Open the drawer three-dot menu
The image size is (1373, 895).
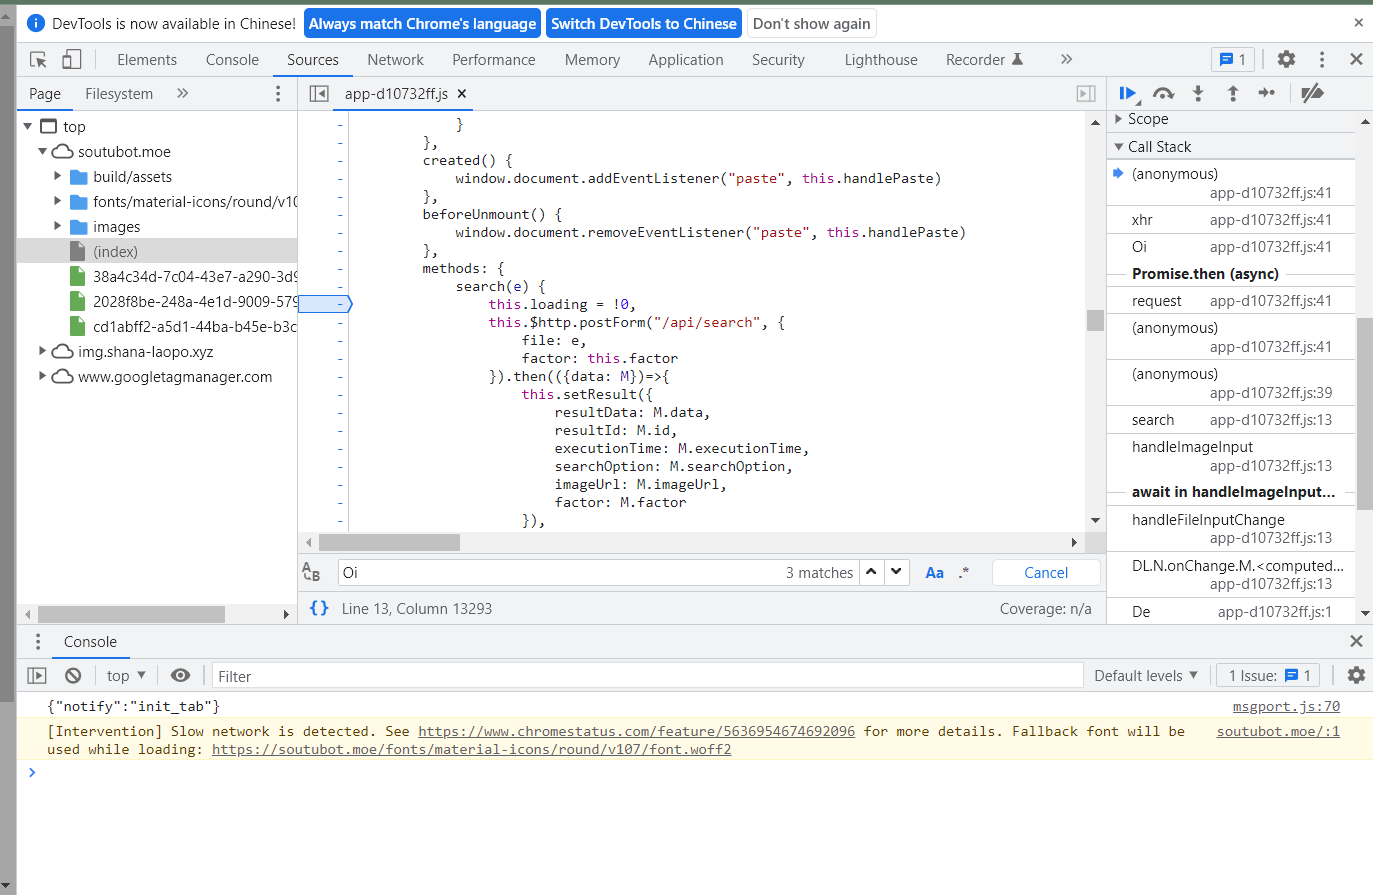coord(38,642)
